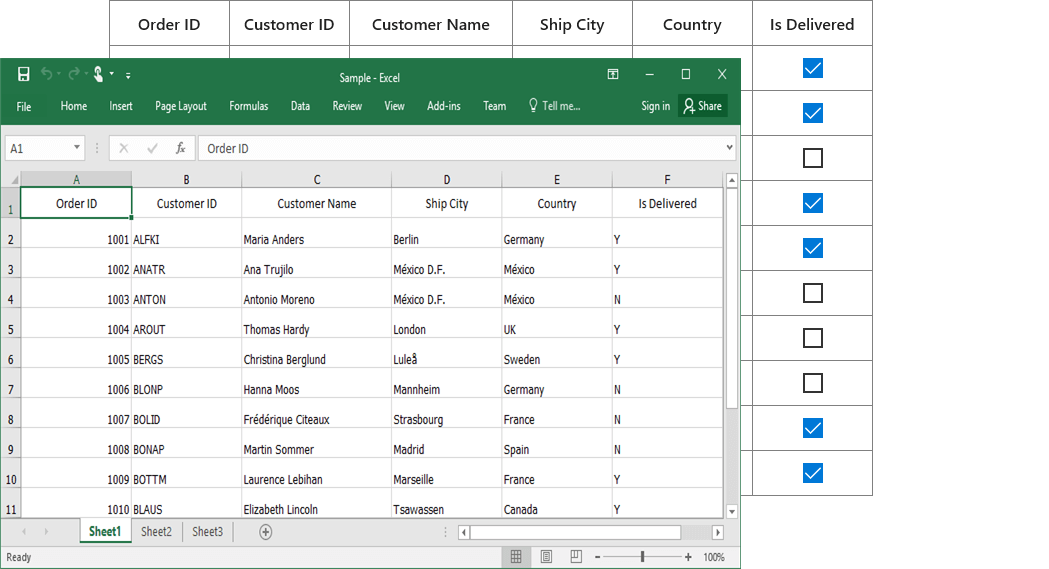
Task: Switch to the Home ribbon tab
Action: coord(74,106)
